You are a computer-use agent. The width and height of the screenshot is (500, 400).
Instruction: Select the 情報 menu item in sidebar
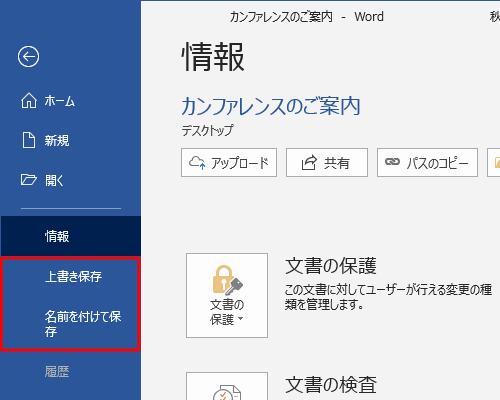pos(70,236)
